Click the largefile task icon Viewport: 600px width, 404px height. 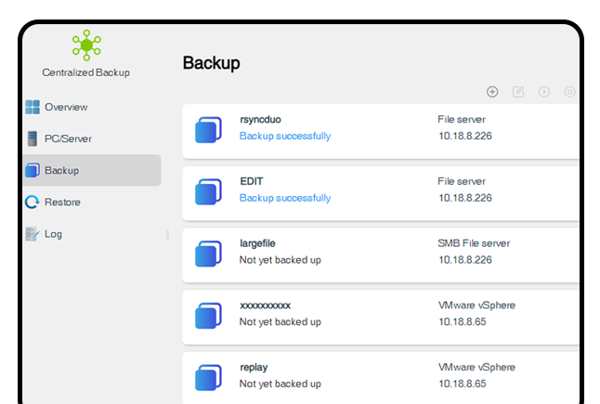point(208,253)
